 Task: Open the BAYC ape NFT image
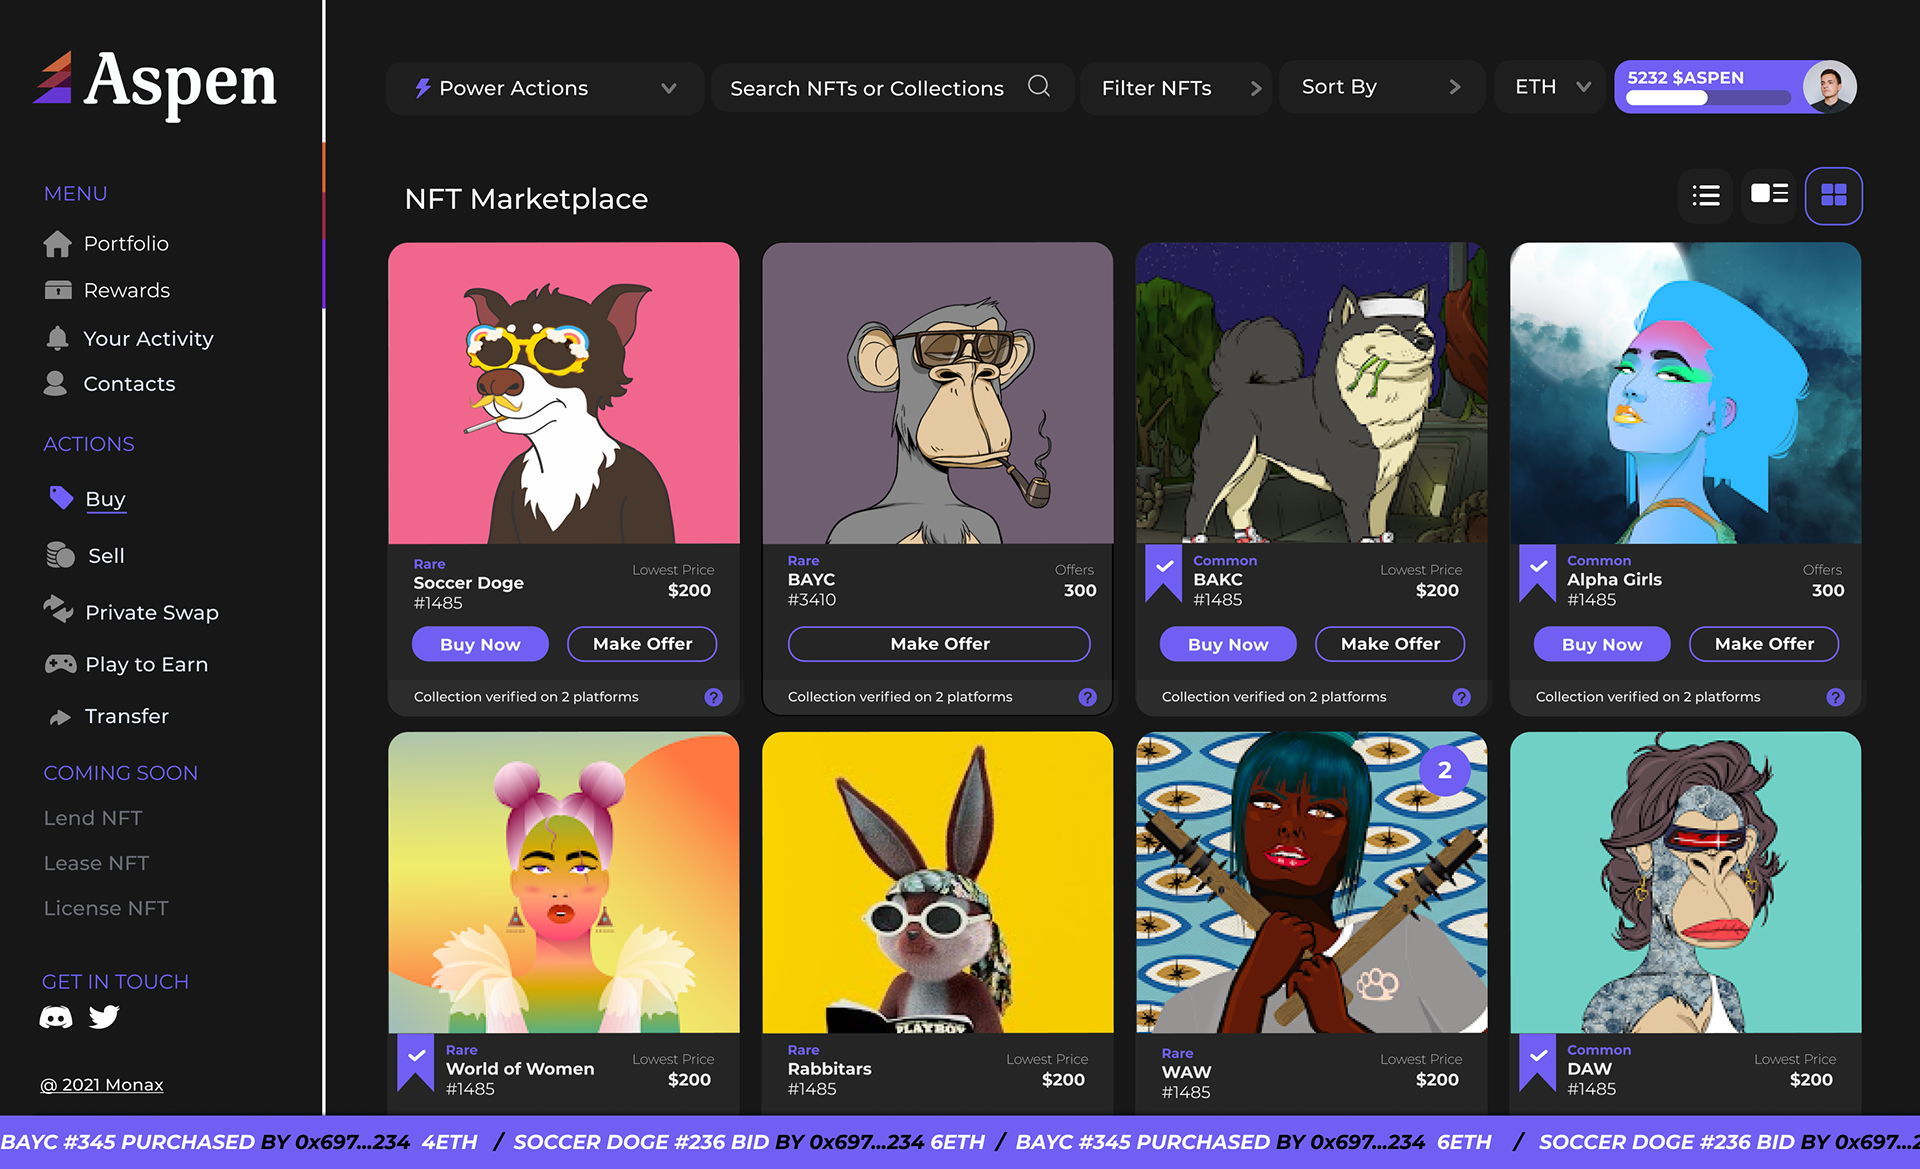click(938, 393)
